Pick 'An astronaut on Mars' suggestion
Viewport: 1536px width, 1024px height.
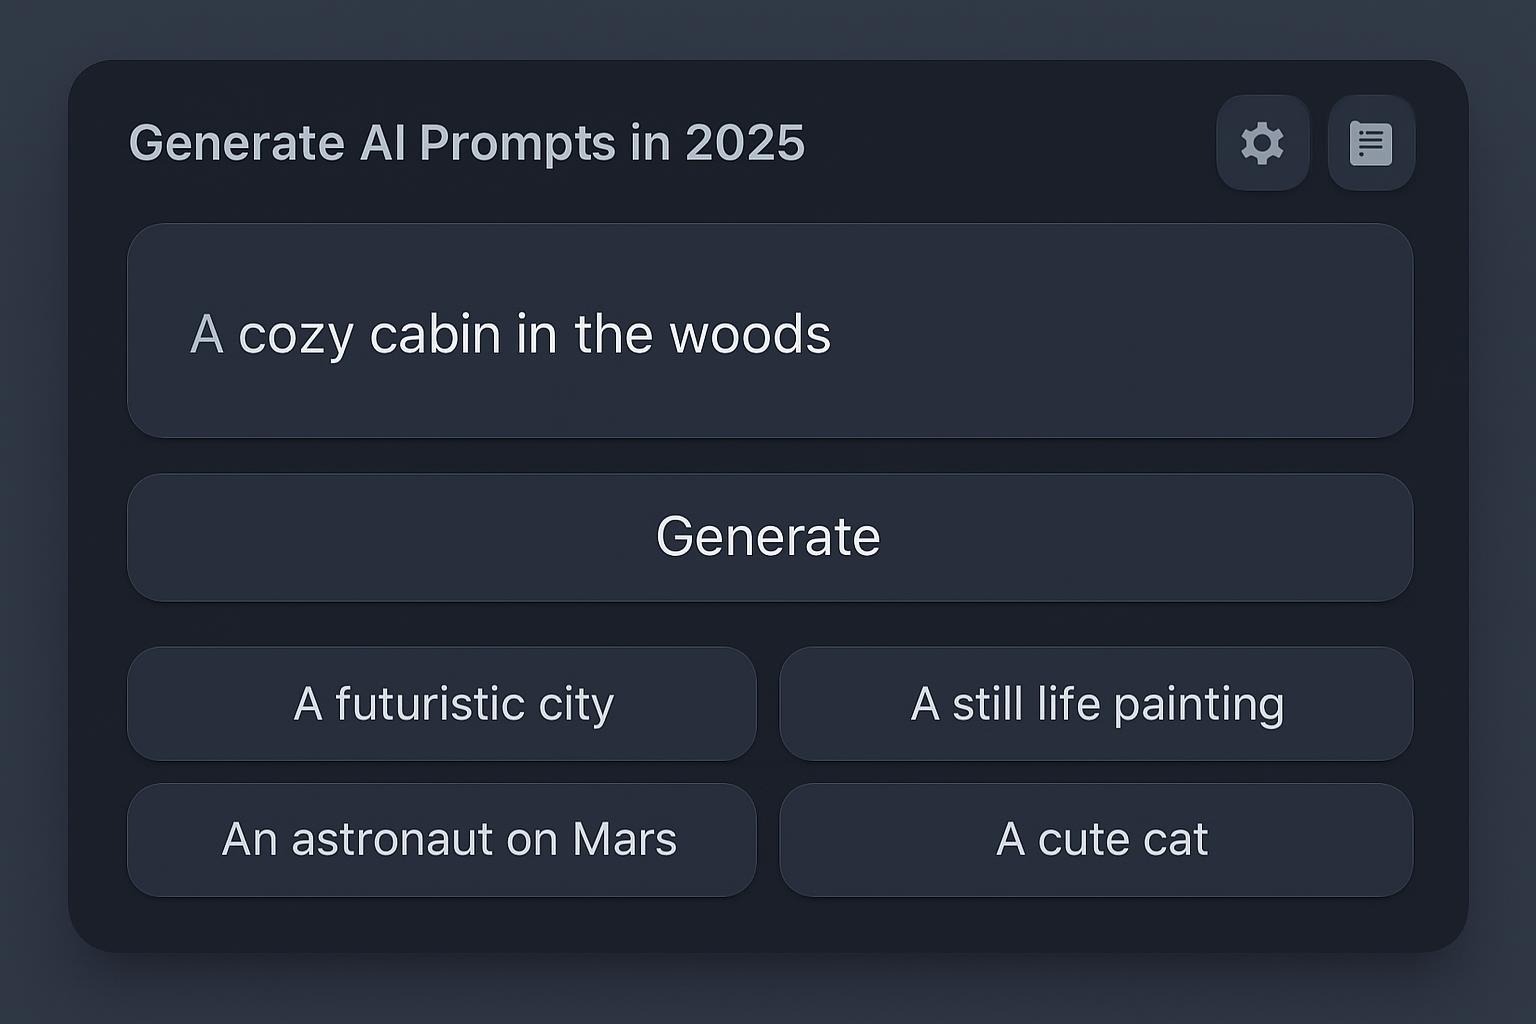442,839
